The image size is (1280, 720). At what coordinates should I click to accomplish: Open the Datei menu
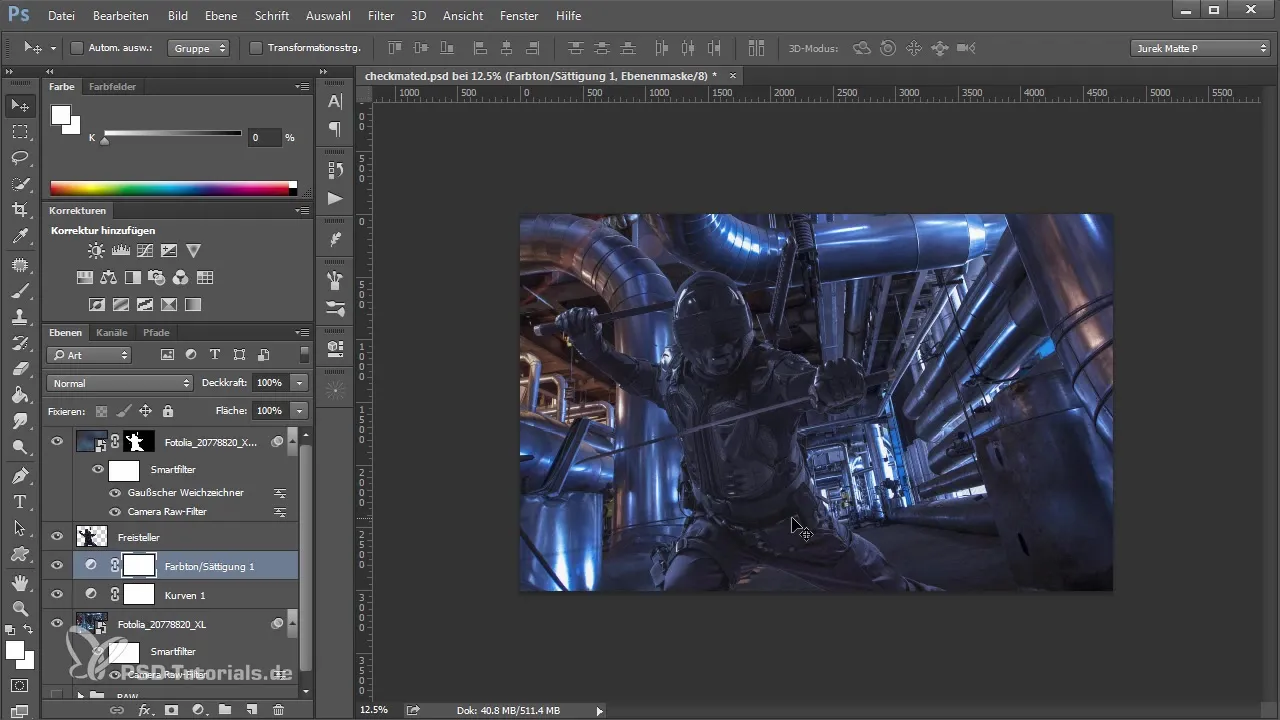tap(61, 16)
